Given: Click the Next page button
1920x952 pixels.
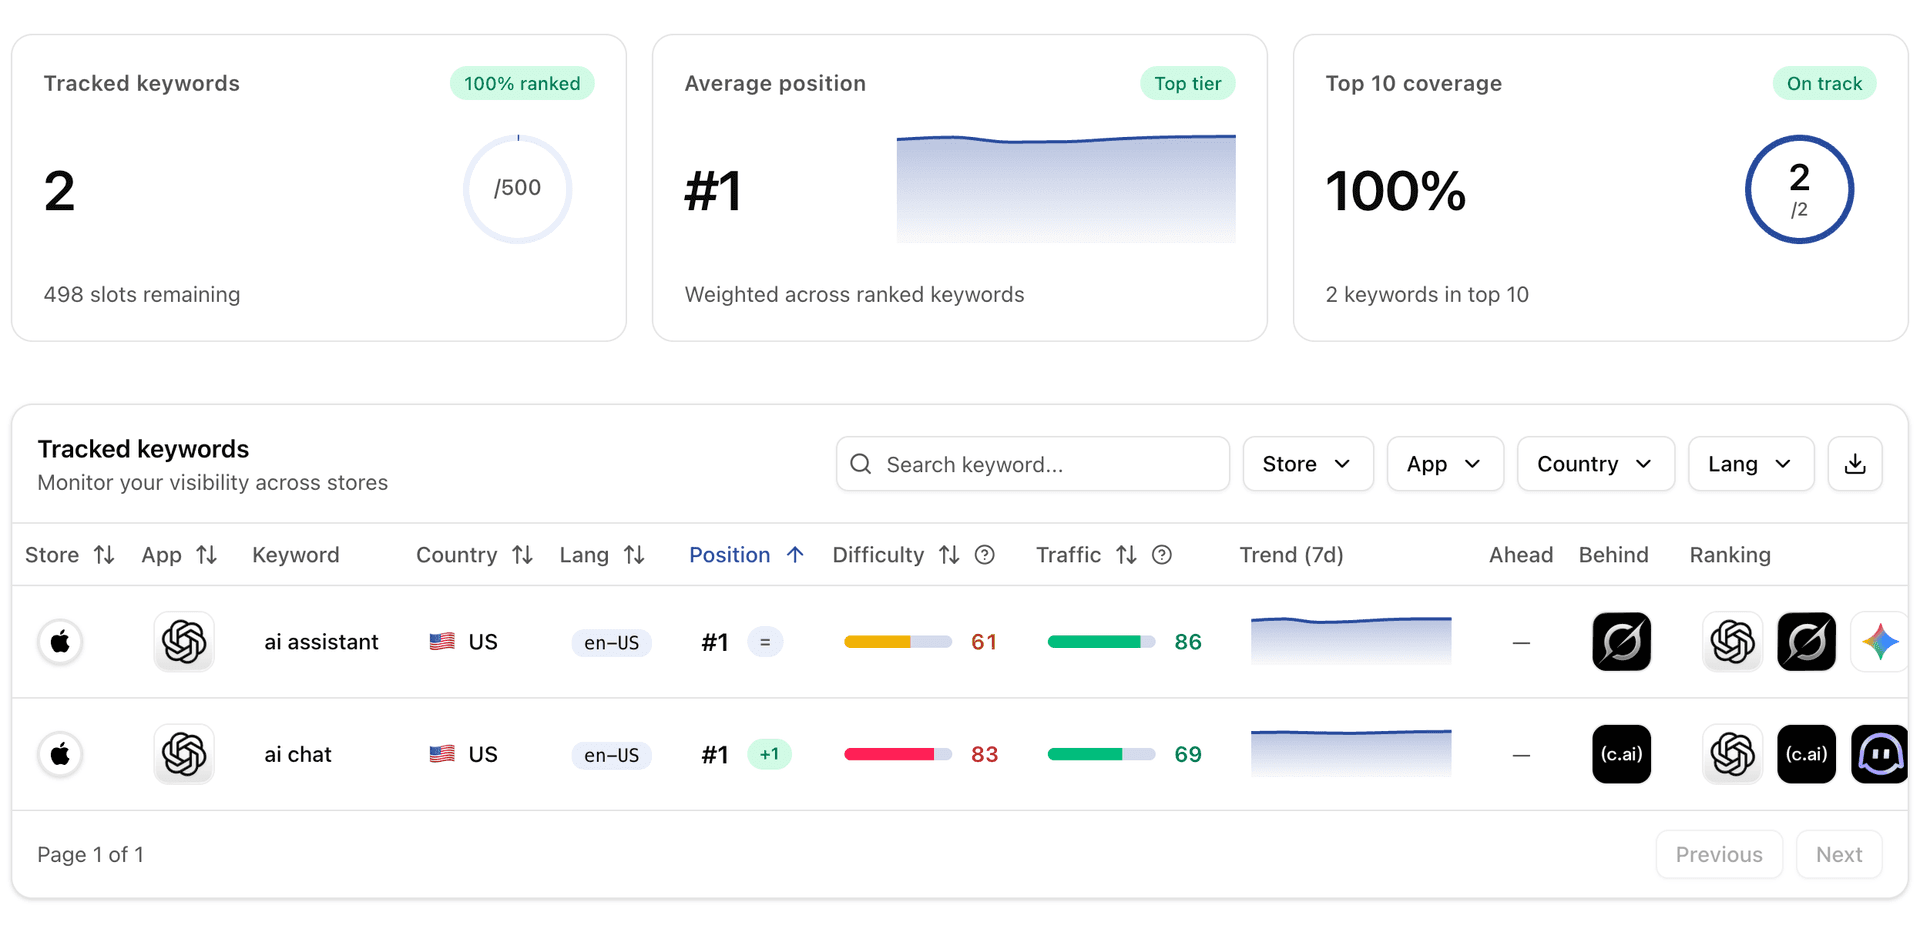Looking at the screenshot, I should coord(1838,855).
